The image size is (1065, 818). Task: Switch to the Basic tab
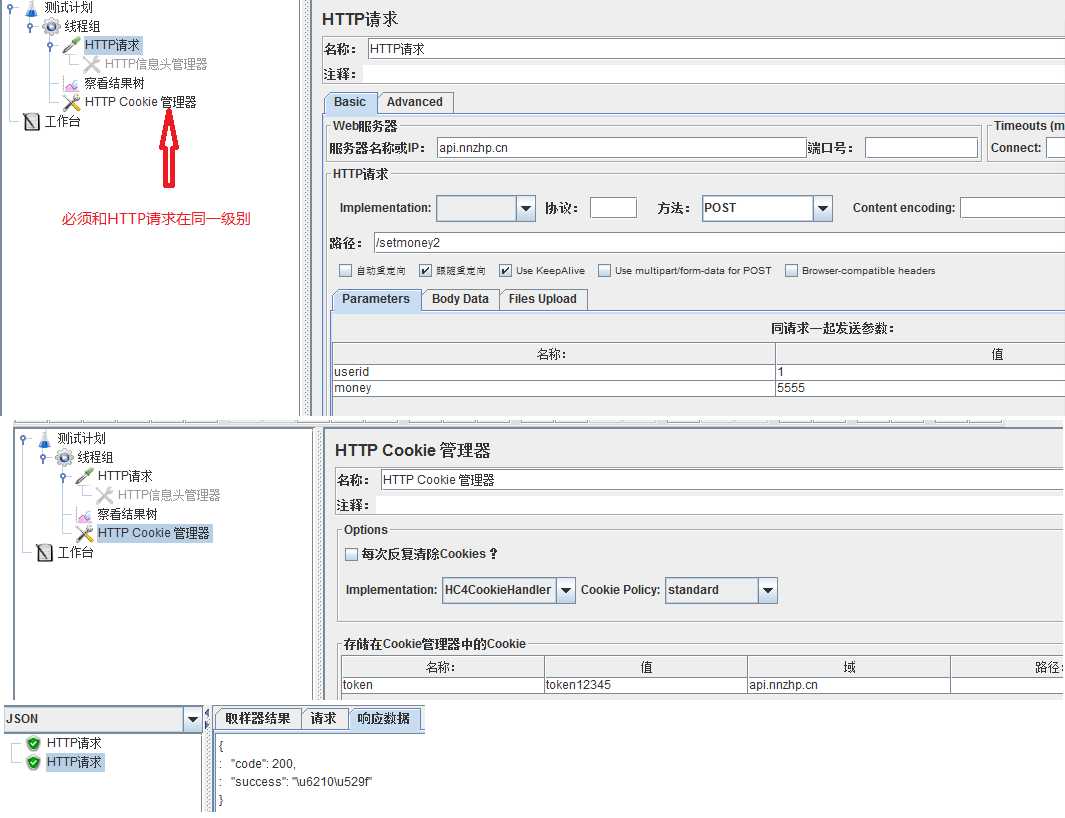click(350, 102)
